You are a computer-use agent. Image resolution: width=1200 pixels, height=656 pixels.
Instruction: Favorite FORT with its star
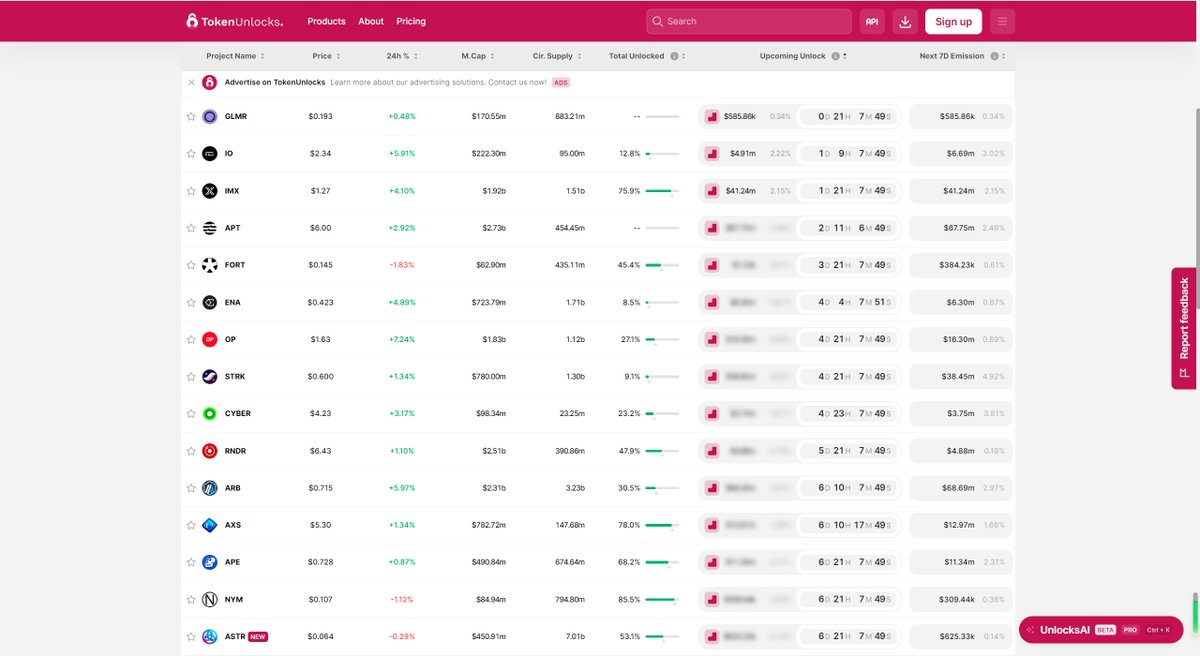pos(191,265)
